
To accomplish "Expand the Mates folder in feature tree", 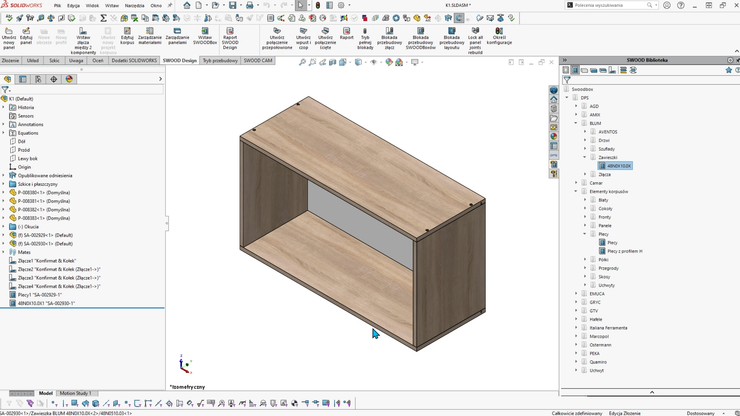I will point(4,252).
